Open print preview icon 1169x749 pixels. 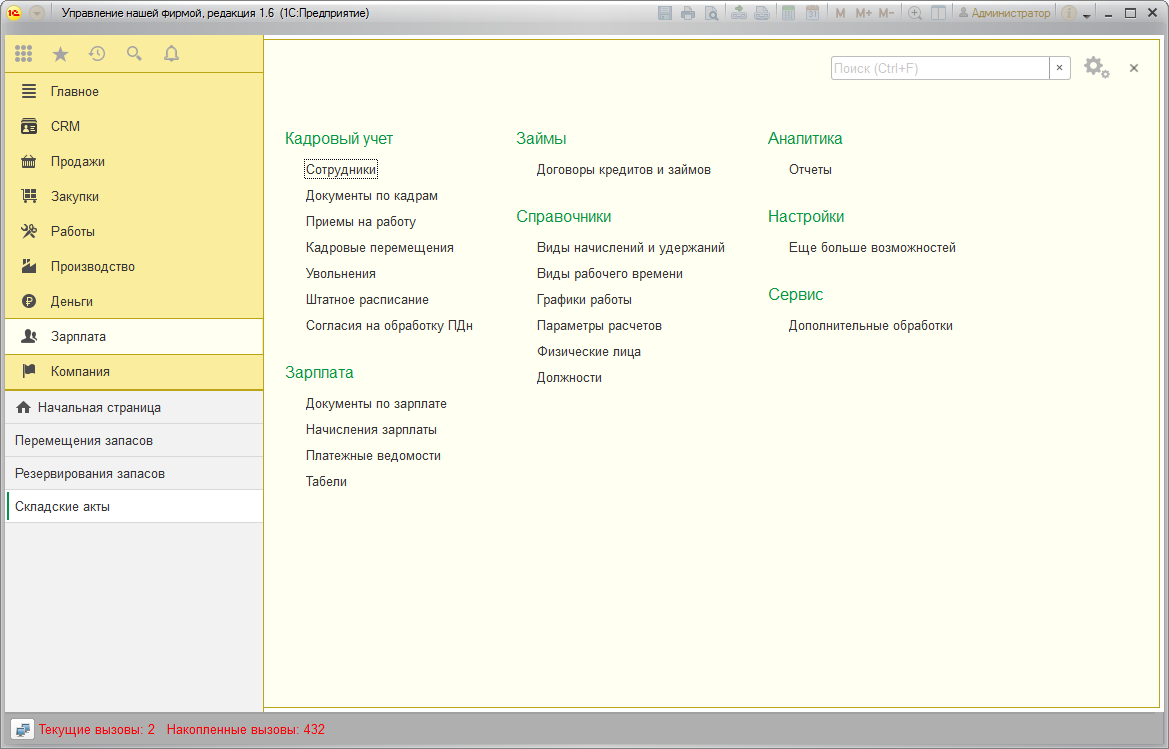point(712,13)
